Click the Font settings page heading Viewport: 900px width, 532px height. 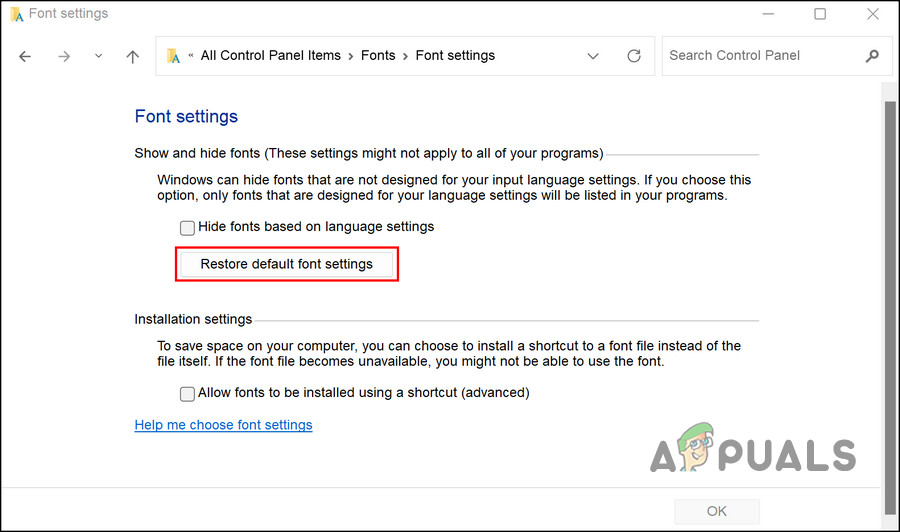186,117
